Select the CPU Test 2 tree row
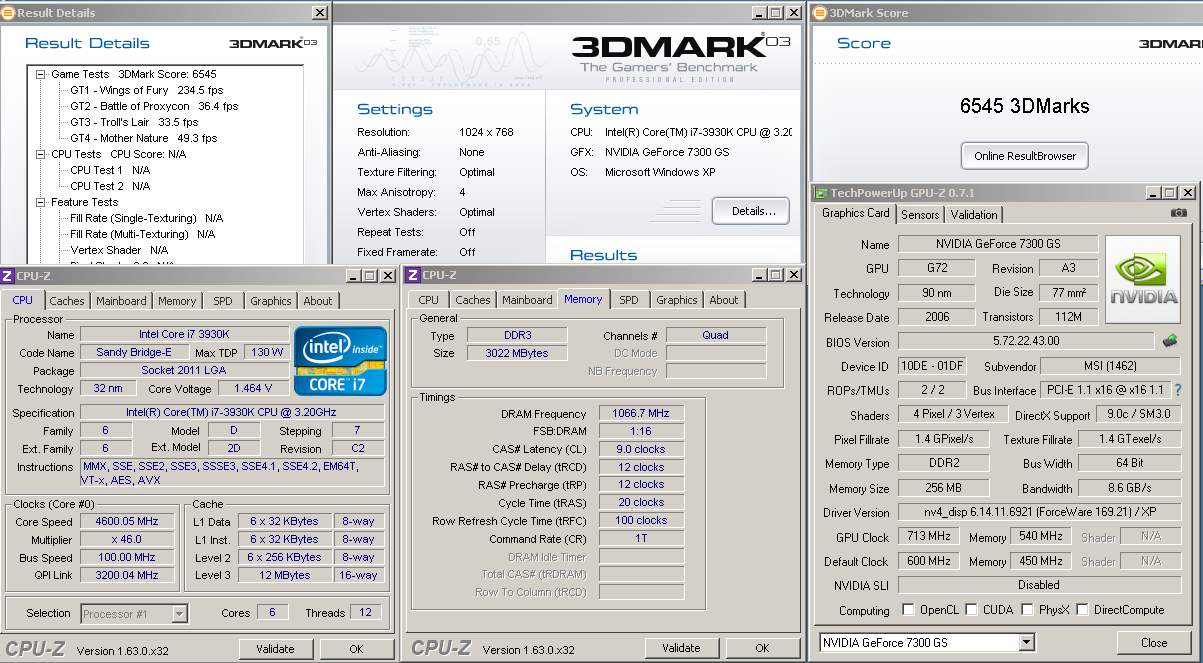This screenshot has height=663, width=1203. pyautogui.click(x=110, y=186)
